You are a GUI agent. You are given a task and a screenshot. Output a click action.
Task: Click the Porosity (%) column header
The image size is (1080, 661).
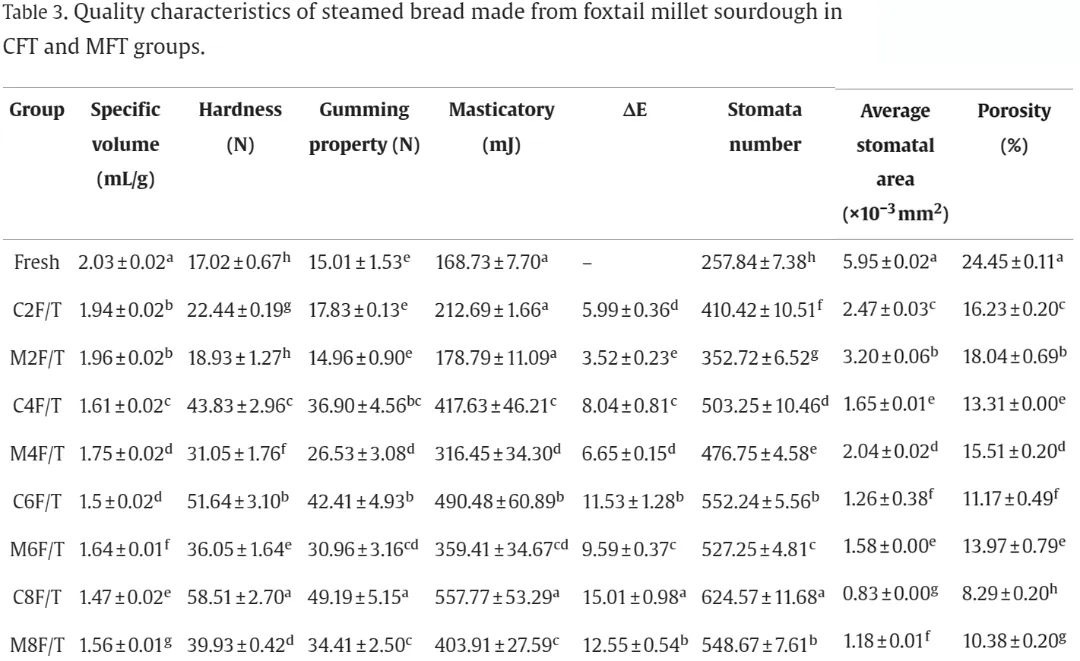click(1014, 128)
